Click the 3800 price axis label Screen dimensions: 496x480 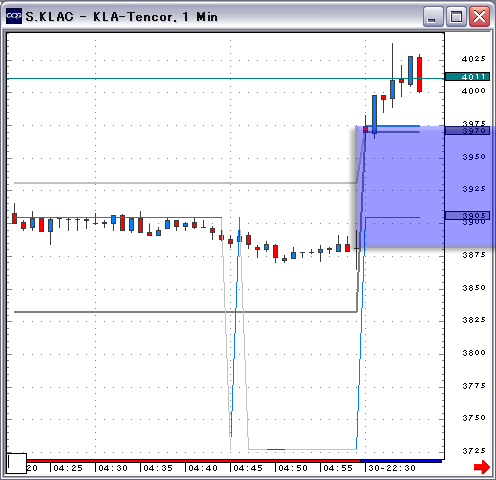[473, 353]
